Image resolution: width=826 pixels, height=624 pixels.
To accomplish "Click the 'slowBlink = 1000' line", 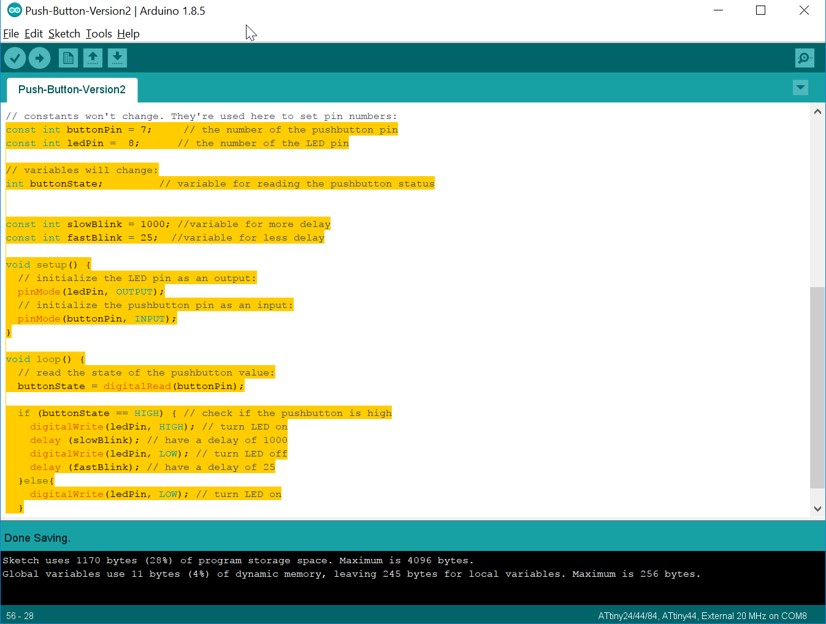I will (168, 224).
